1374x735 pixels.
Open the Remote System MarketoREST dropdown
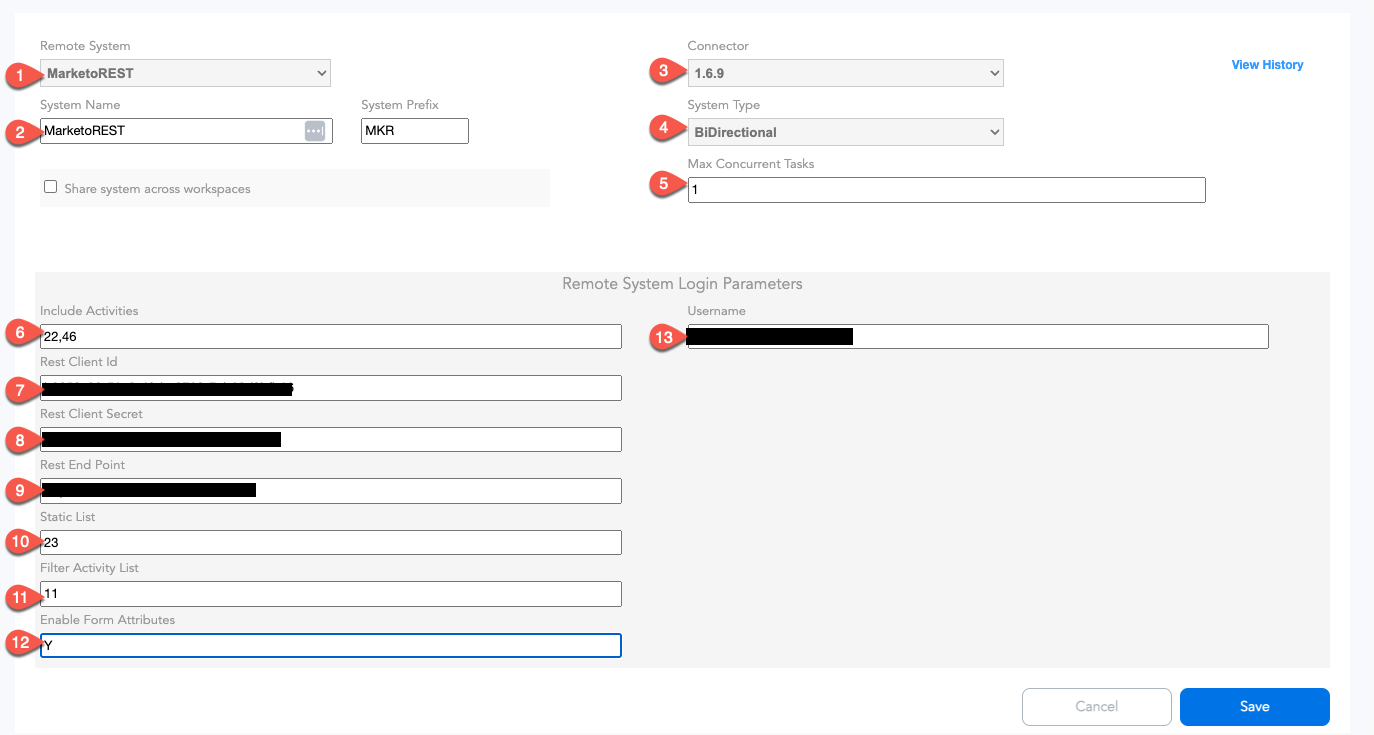(185, 73)
